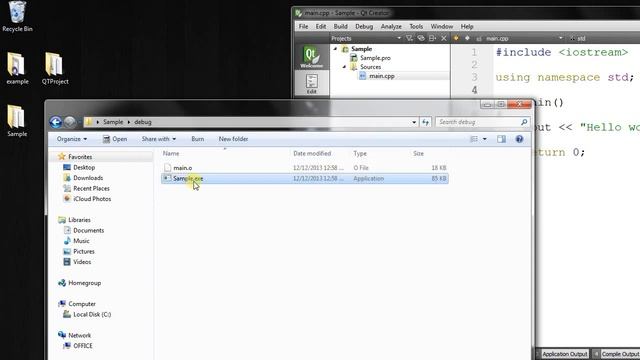Sort by Size column header
Viewport: 640px width, 360px height.
tap(418, 153)
